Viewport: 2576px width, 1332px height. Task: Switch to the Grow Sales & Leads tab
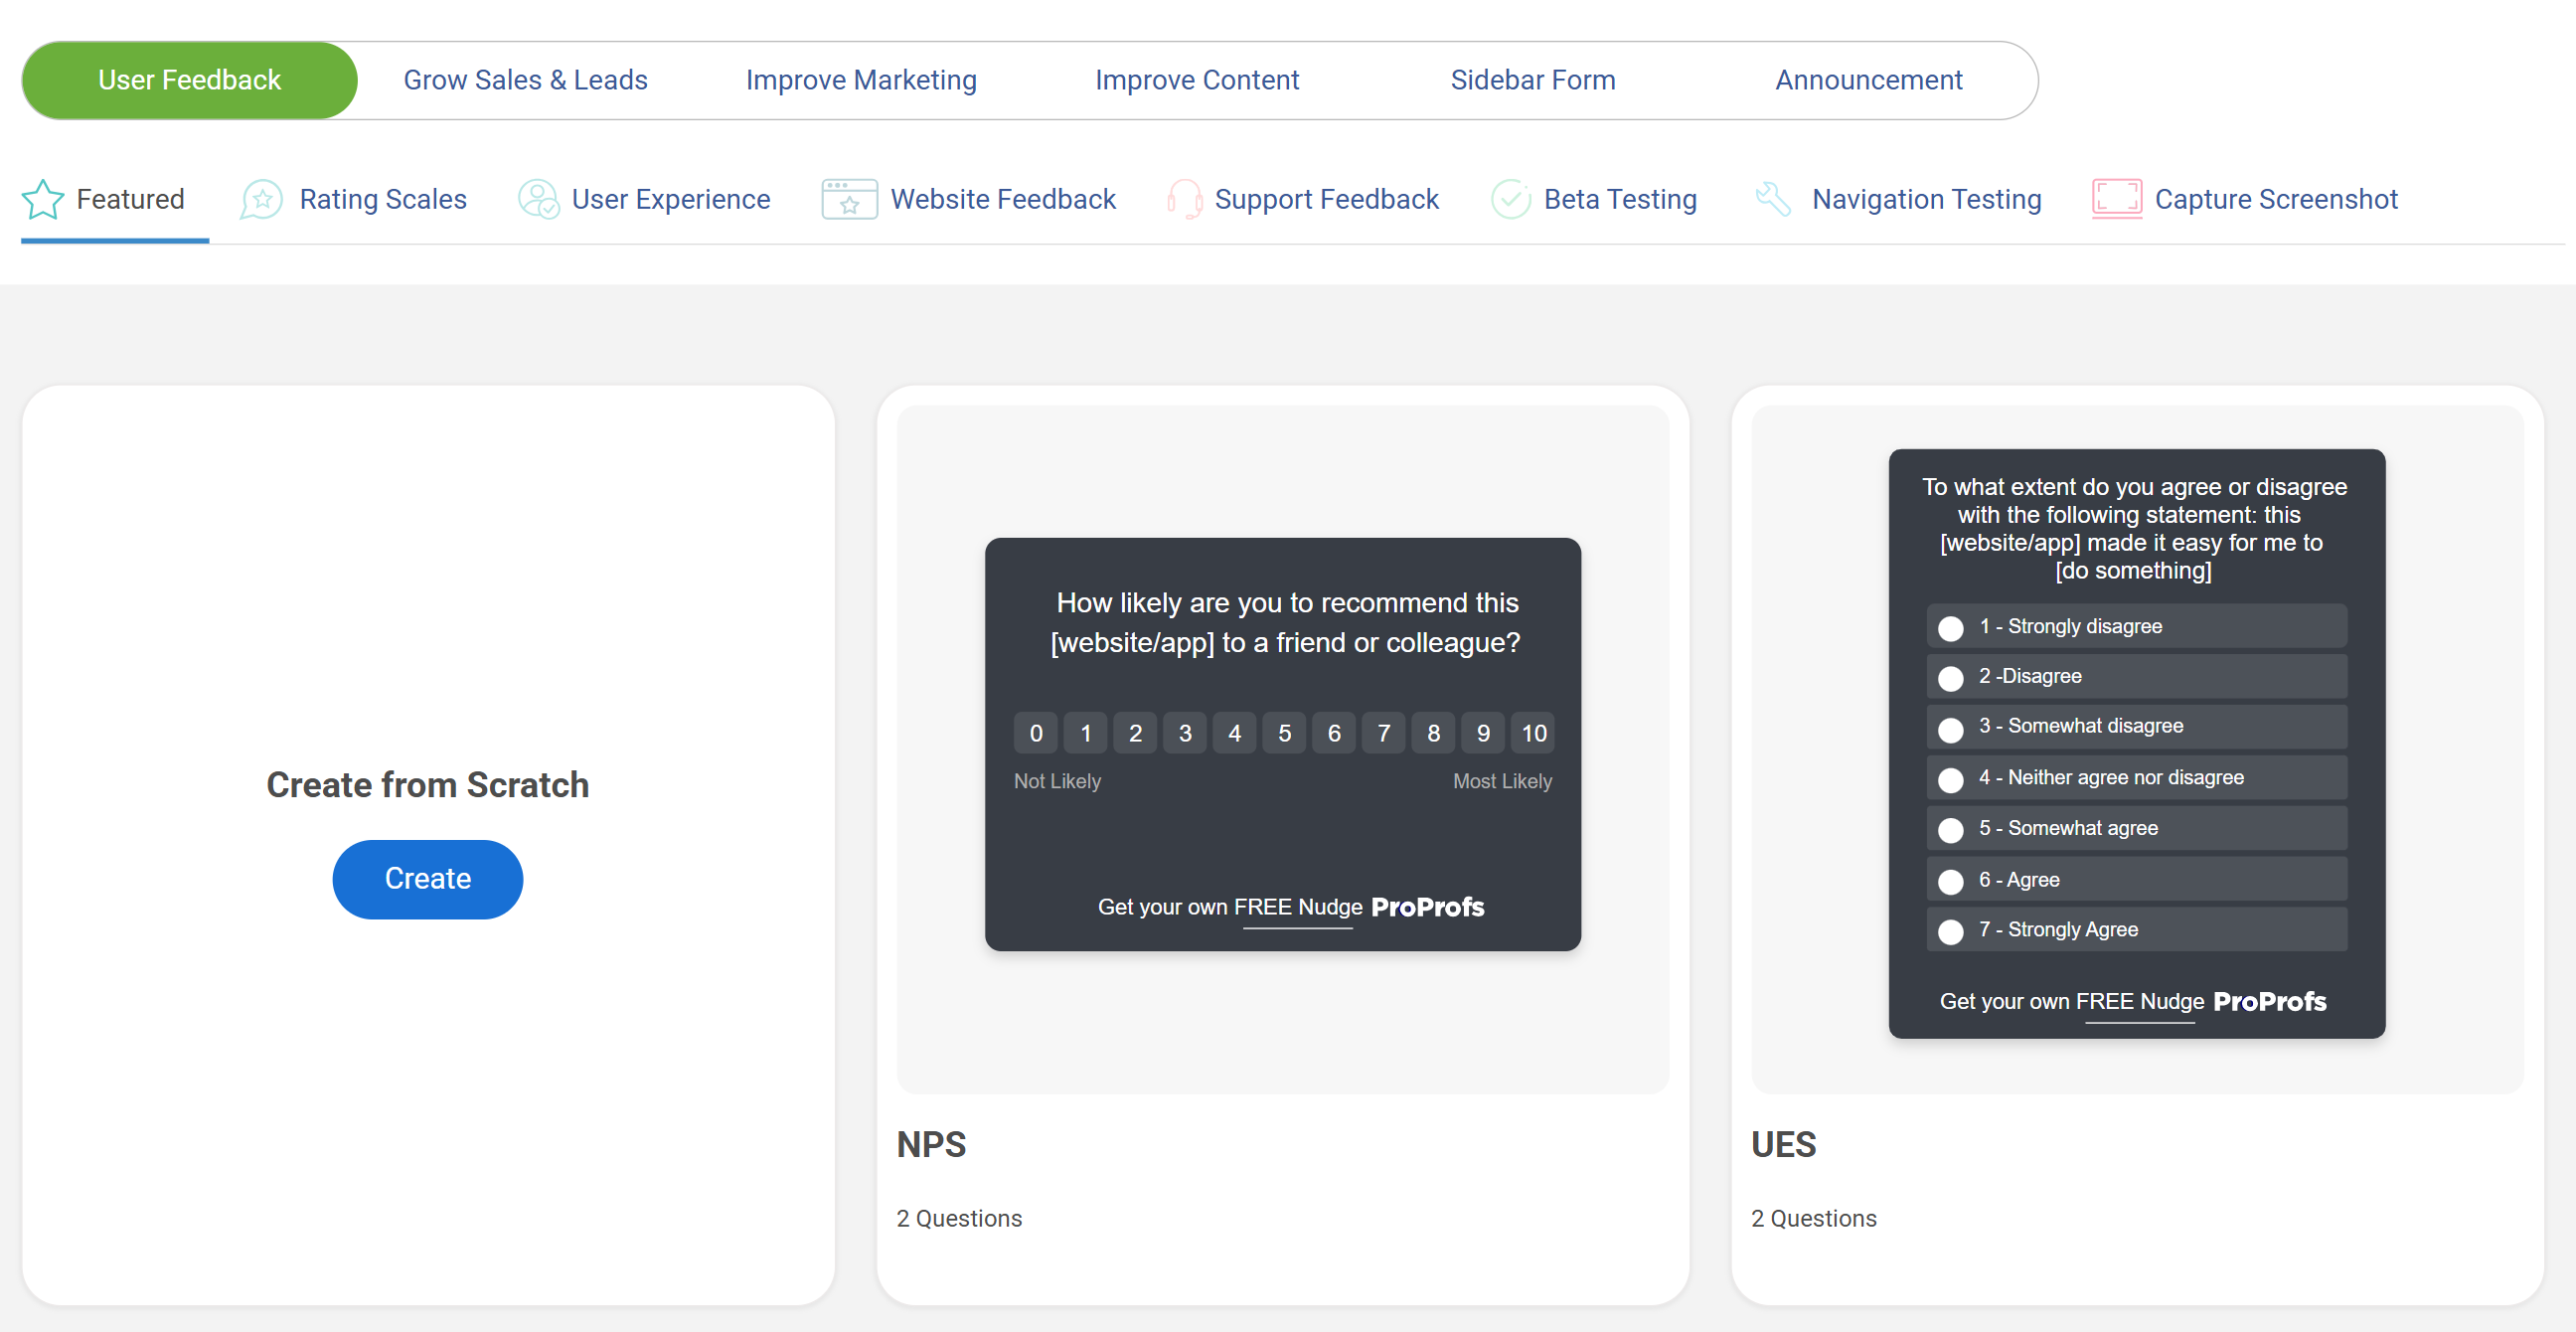coord(525,80)
